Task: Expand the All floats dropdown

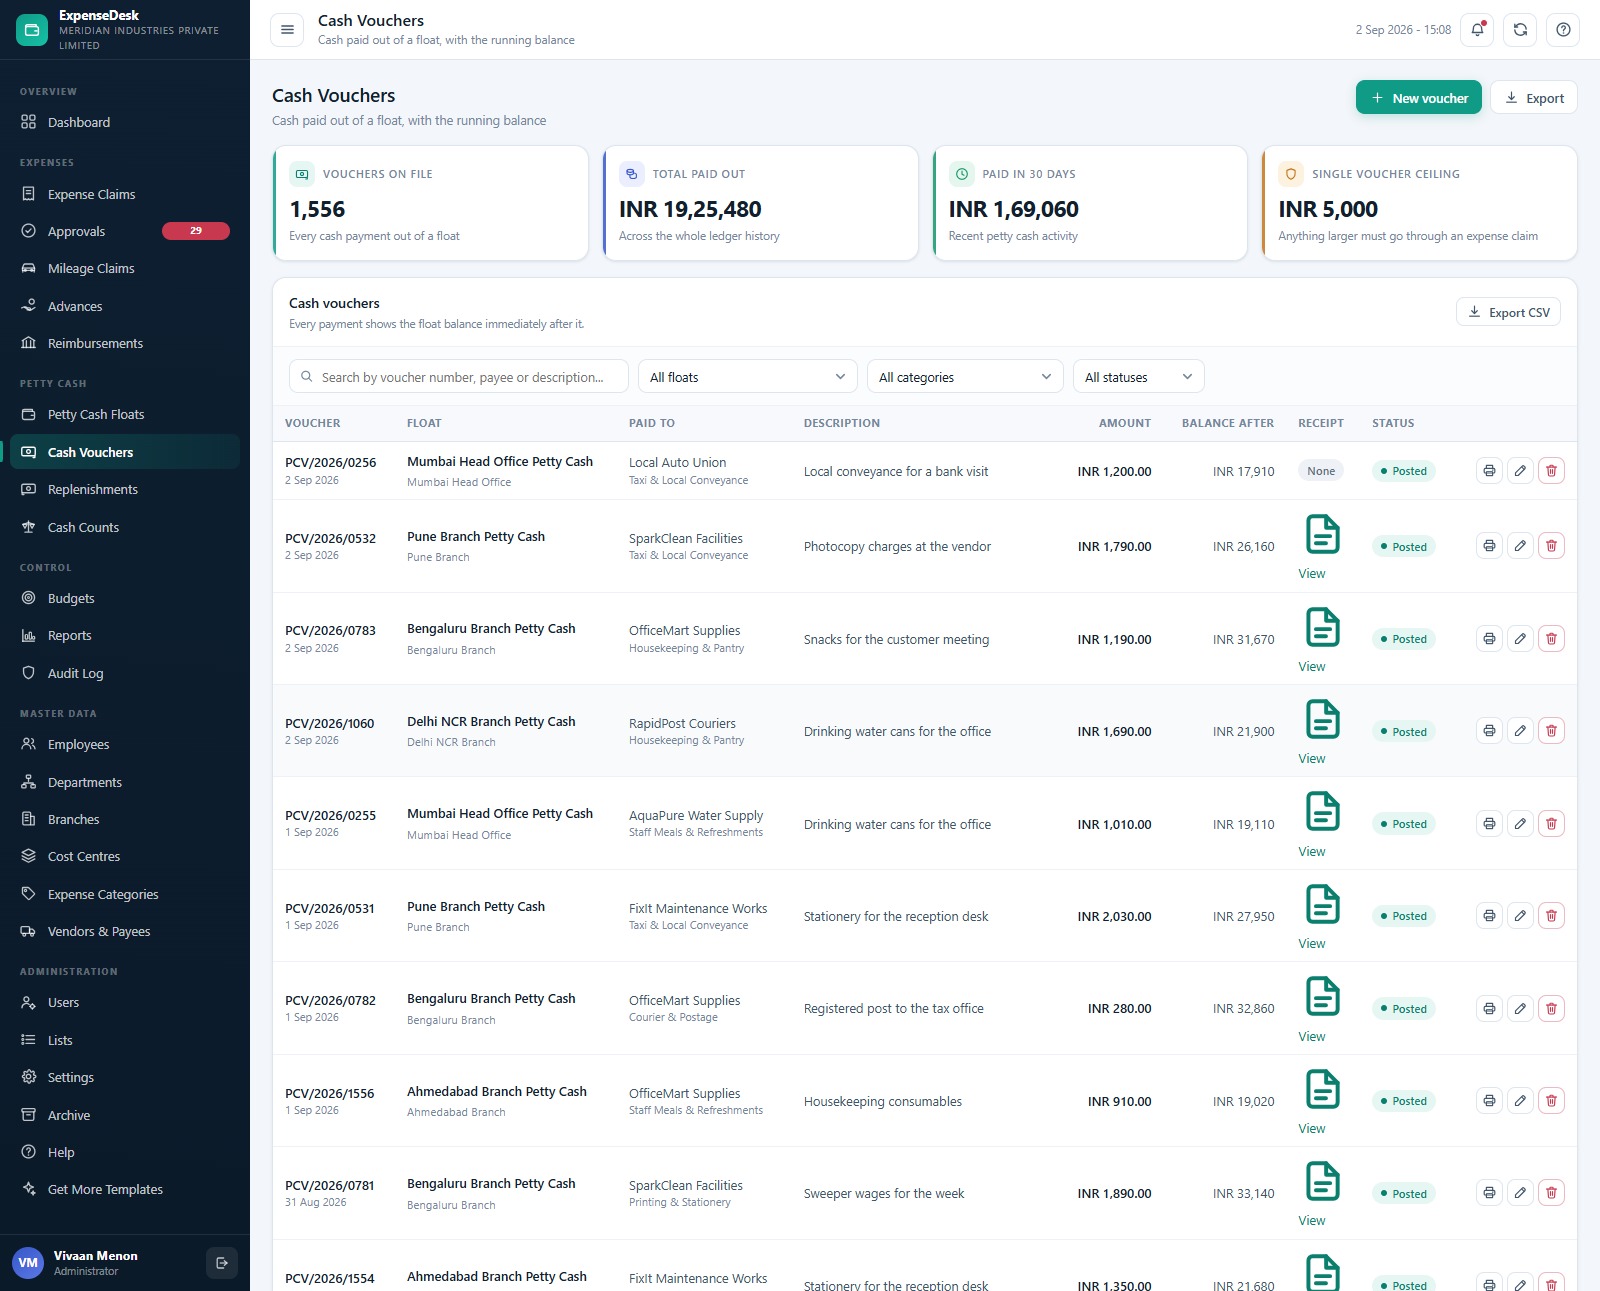Action: pyautogui.click(x=747, y=377)
